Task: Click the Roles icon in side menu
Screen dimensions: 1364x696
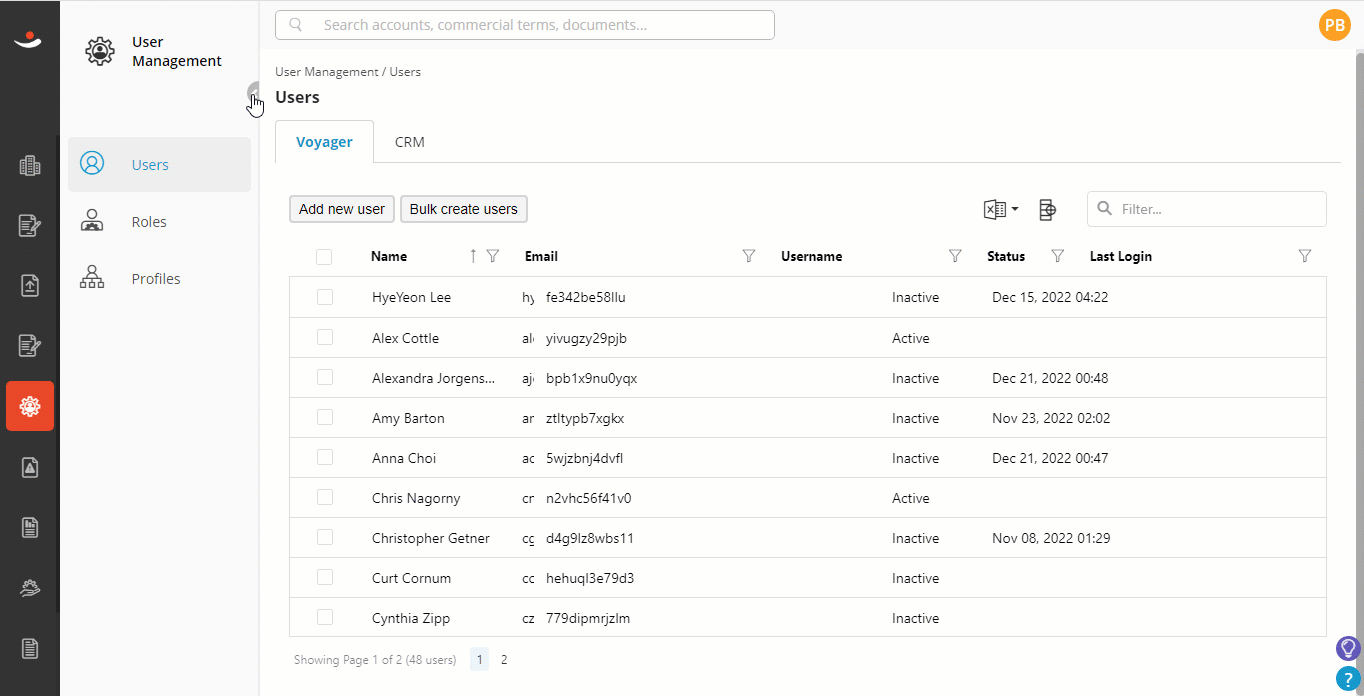Action: [x=92, y=221]
